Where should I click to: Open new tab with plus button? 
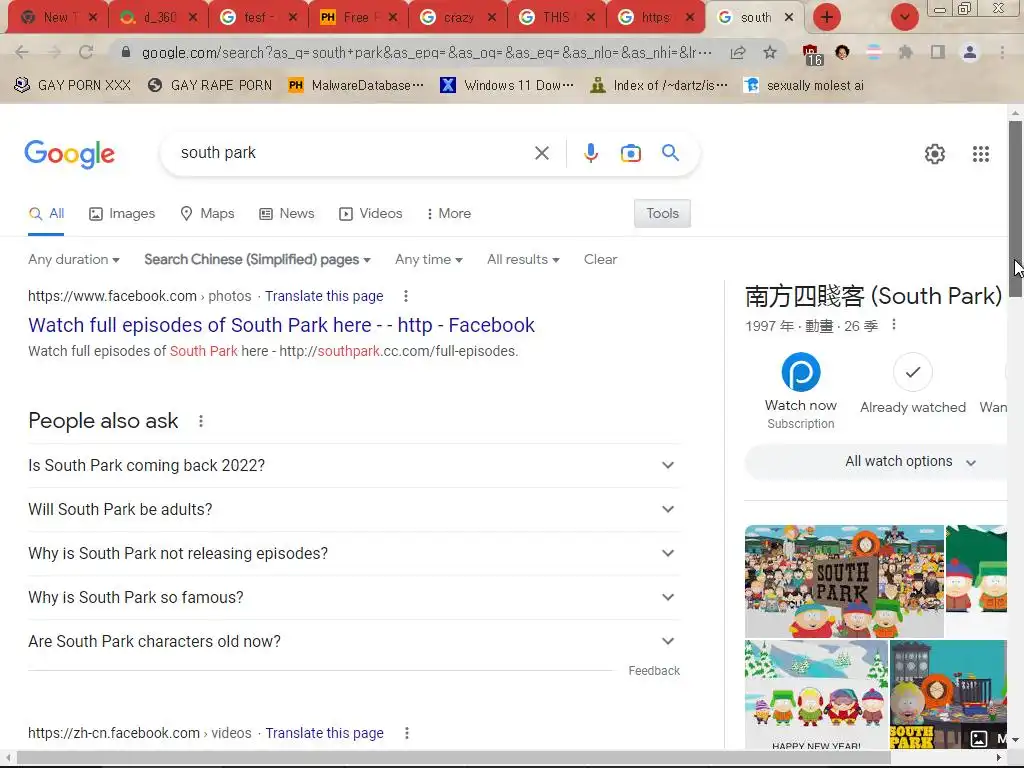pos(827,18)
